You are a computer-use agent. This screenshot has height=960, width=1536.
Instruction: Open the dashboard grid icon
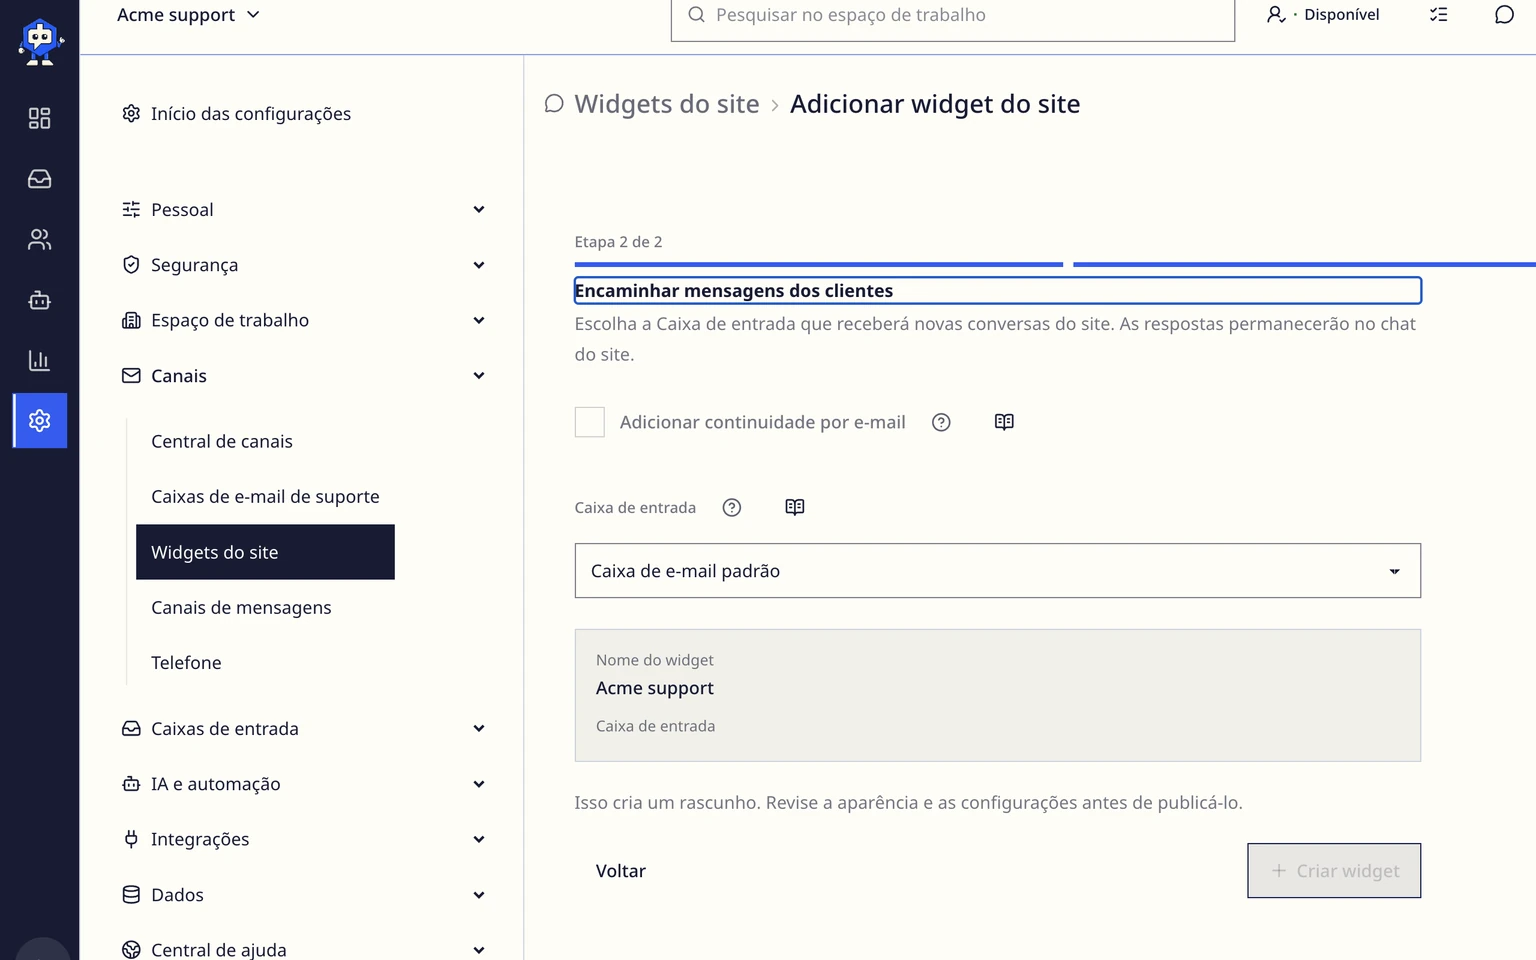(39, 119)
